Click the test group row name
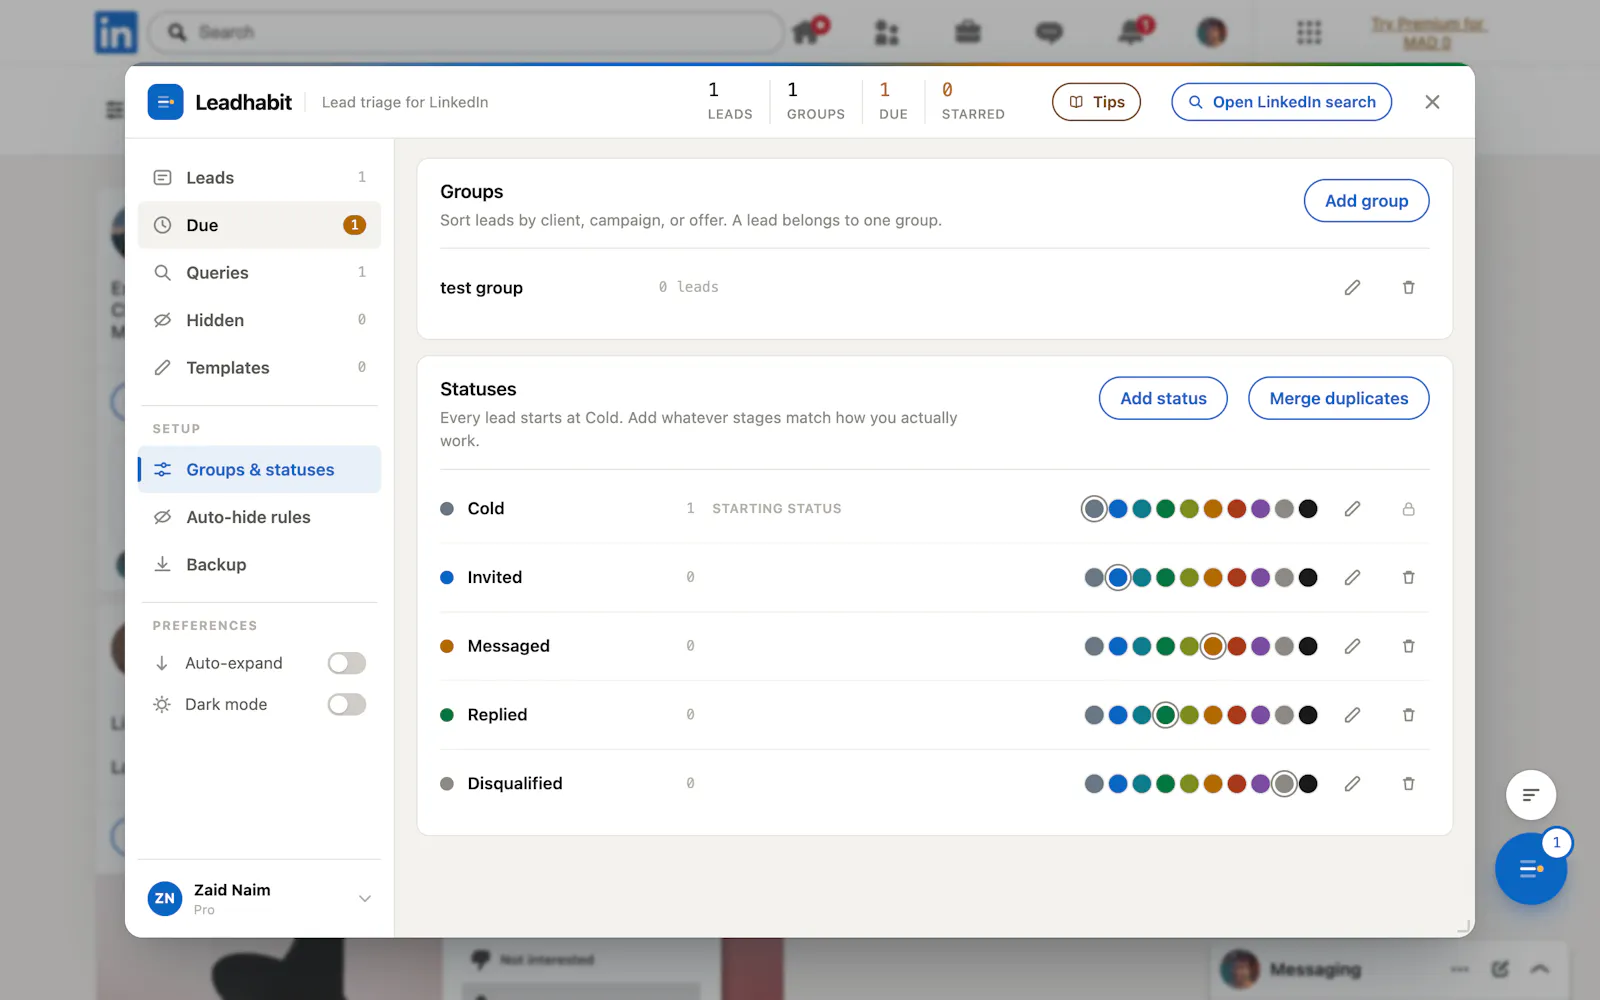 481,288
